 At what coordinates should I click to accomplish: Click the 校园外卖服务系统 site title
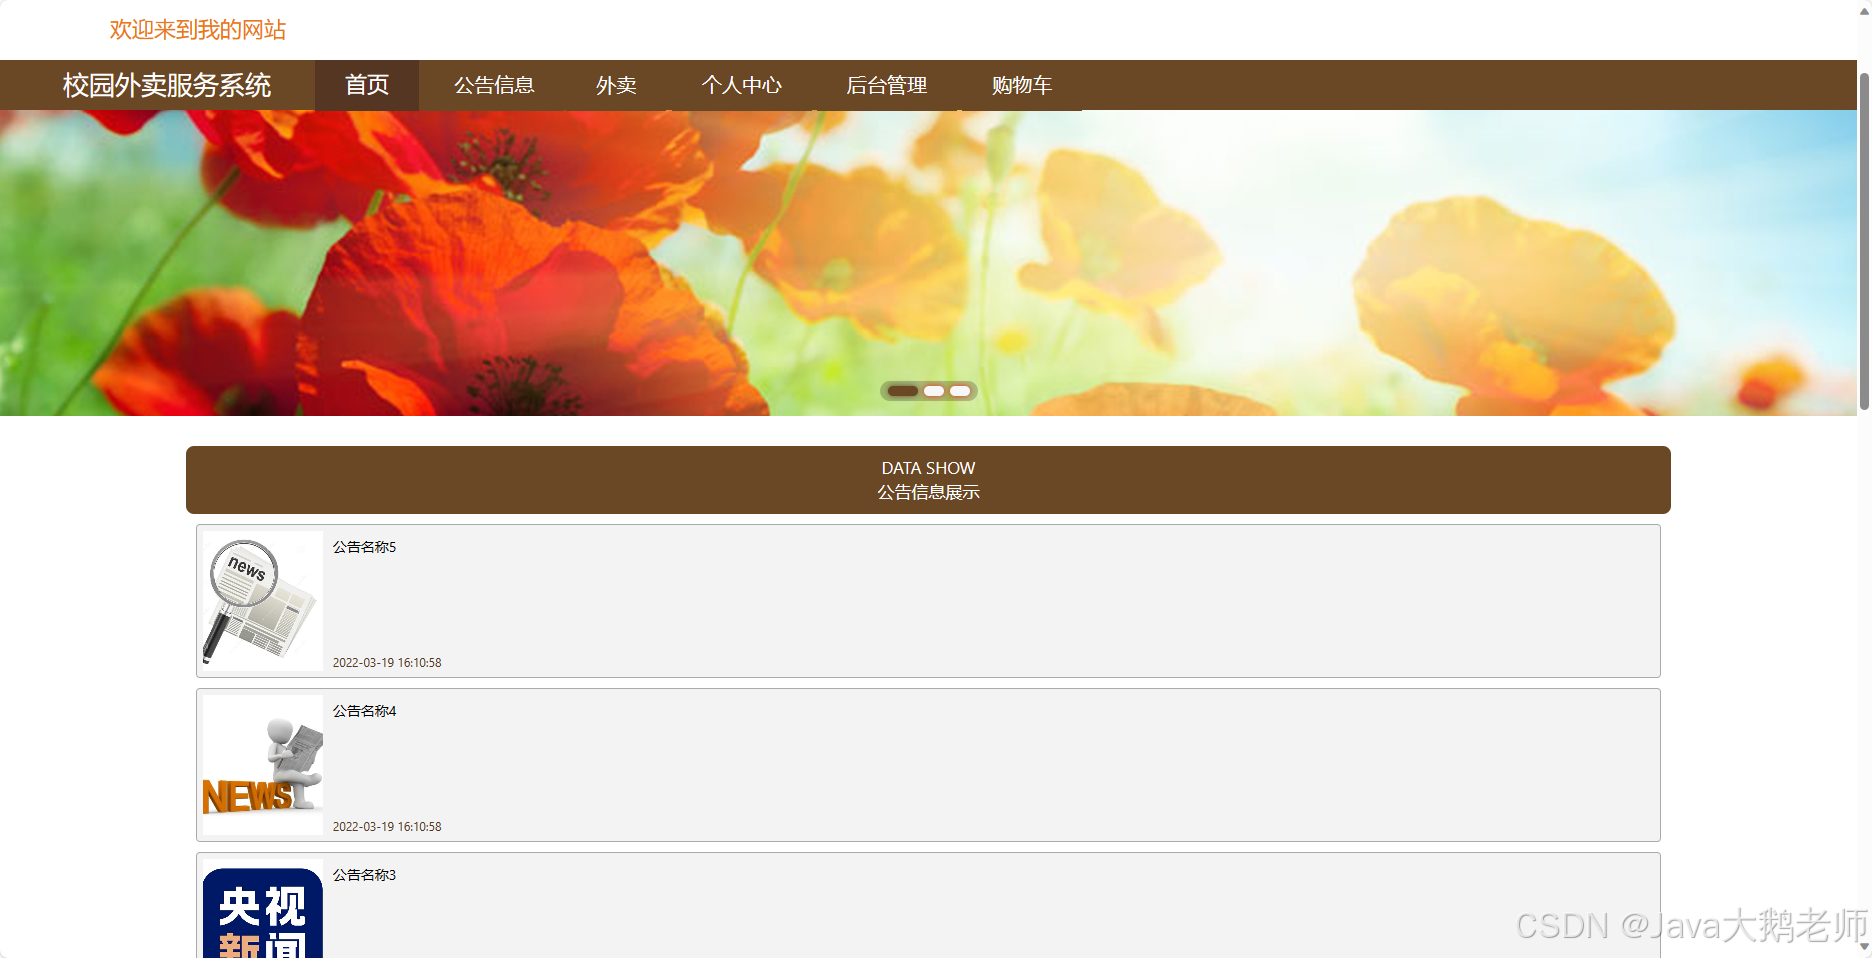coord(167,85)
